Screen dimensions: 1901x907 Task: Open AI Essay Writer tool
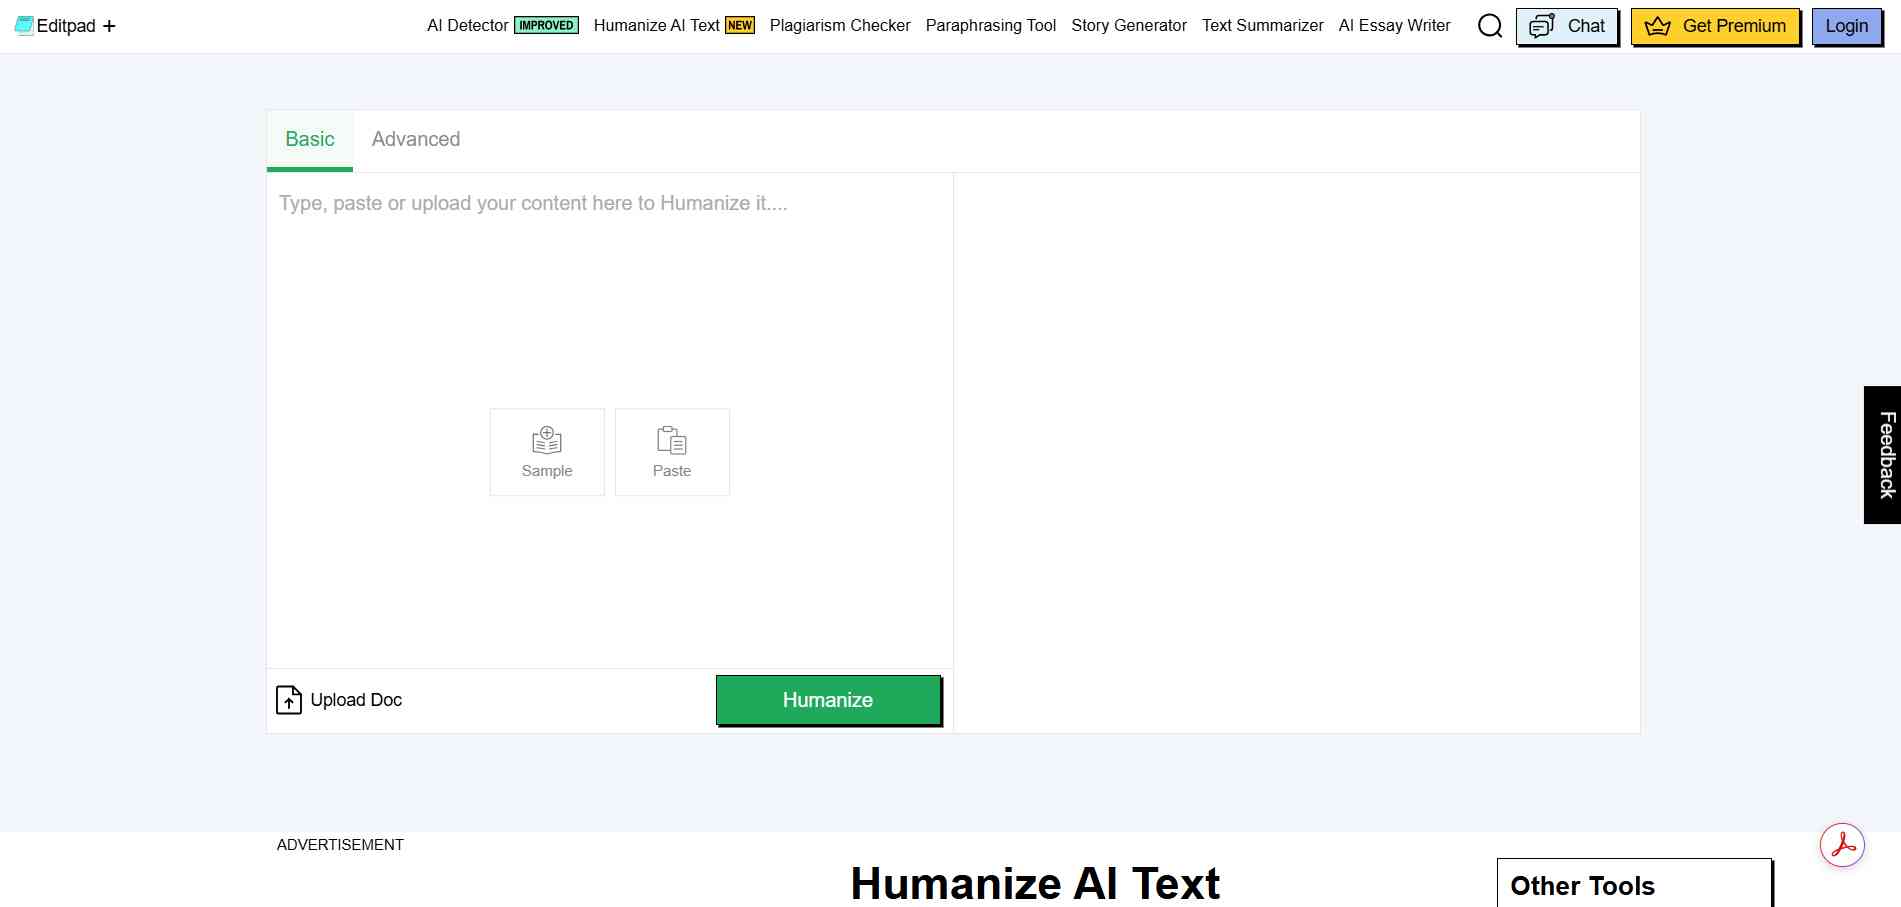click(x=1395, y=26)
